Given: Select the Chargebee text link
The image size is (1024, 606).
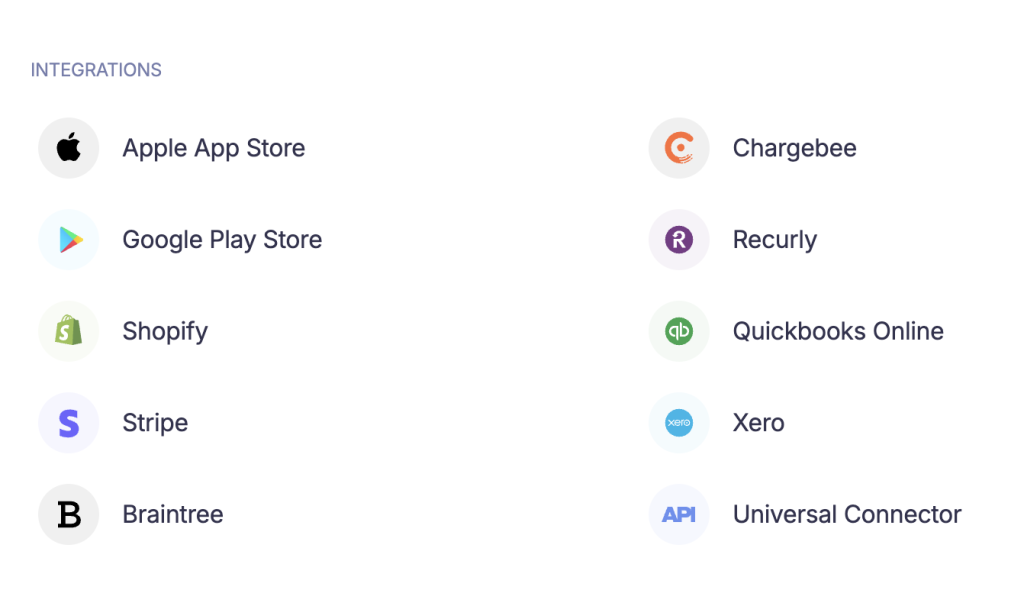Looking at the screenshot, I should (794, 148).
